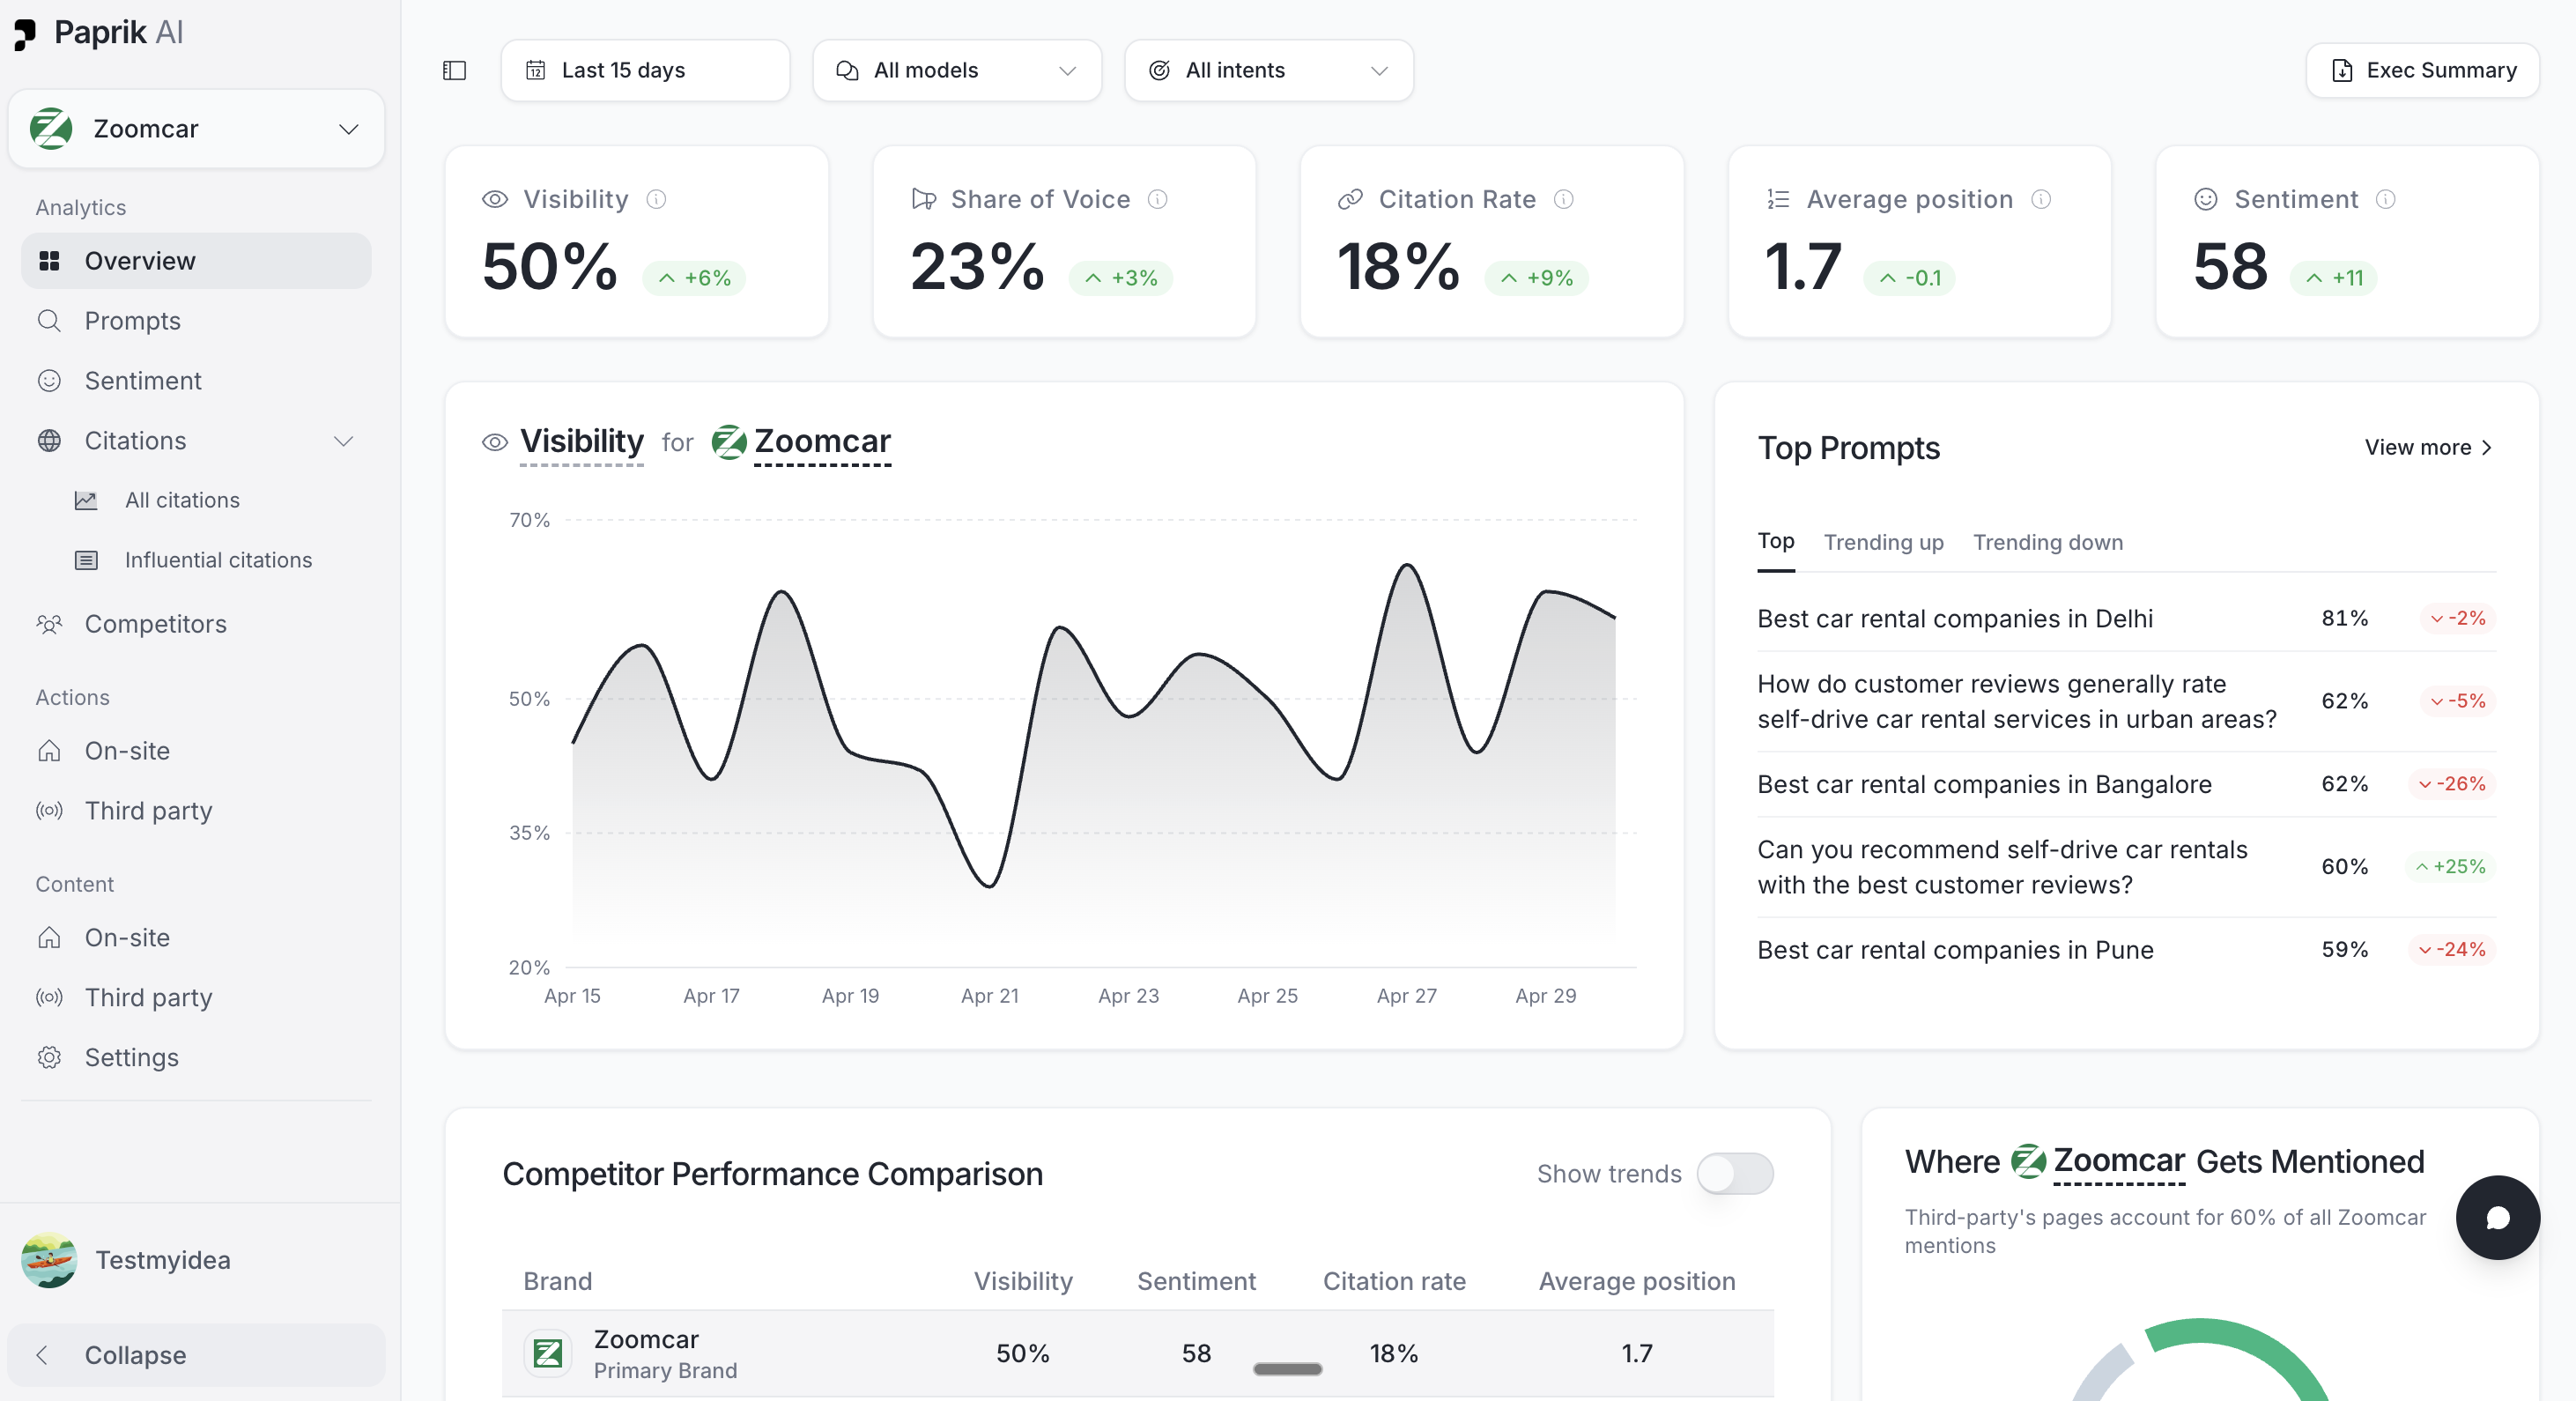Click the Actions On-site home icon
This screenshot has height=1401, width=2576.
tap(49, 751)
